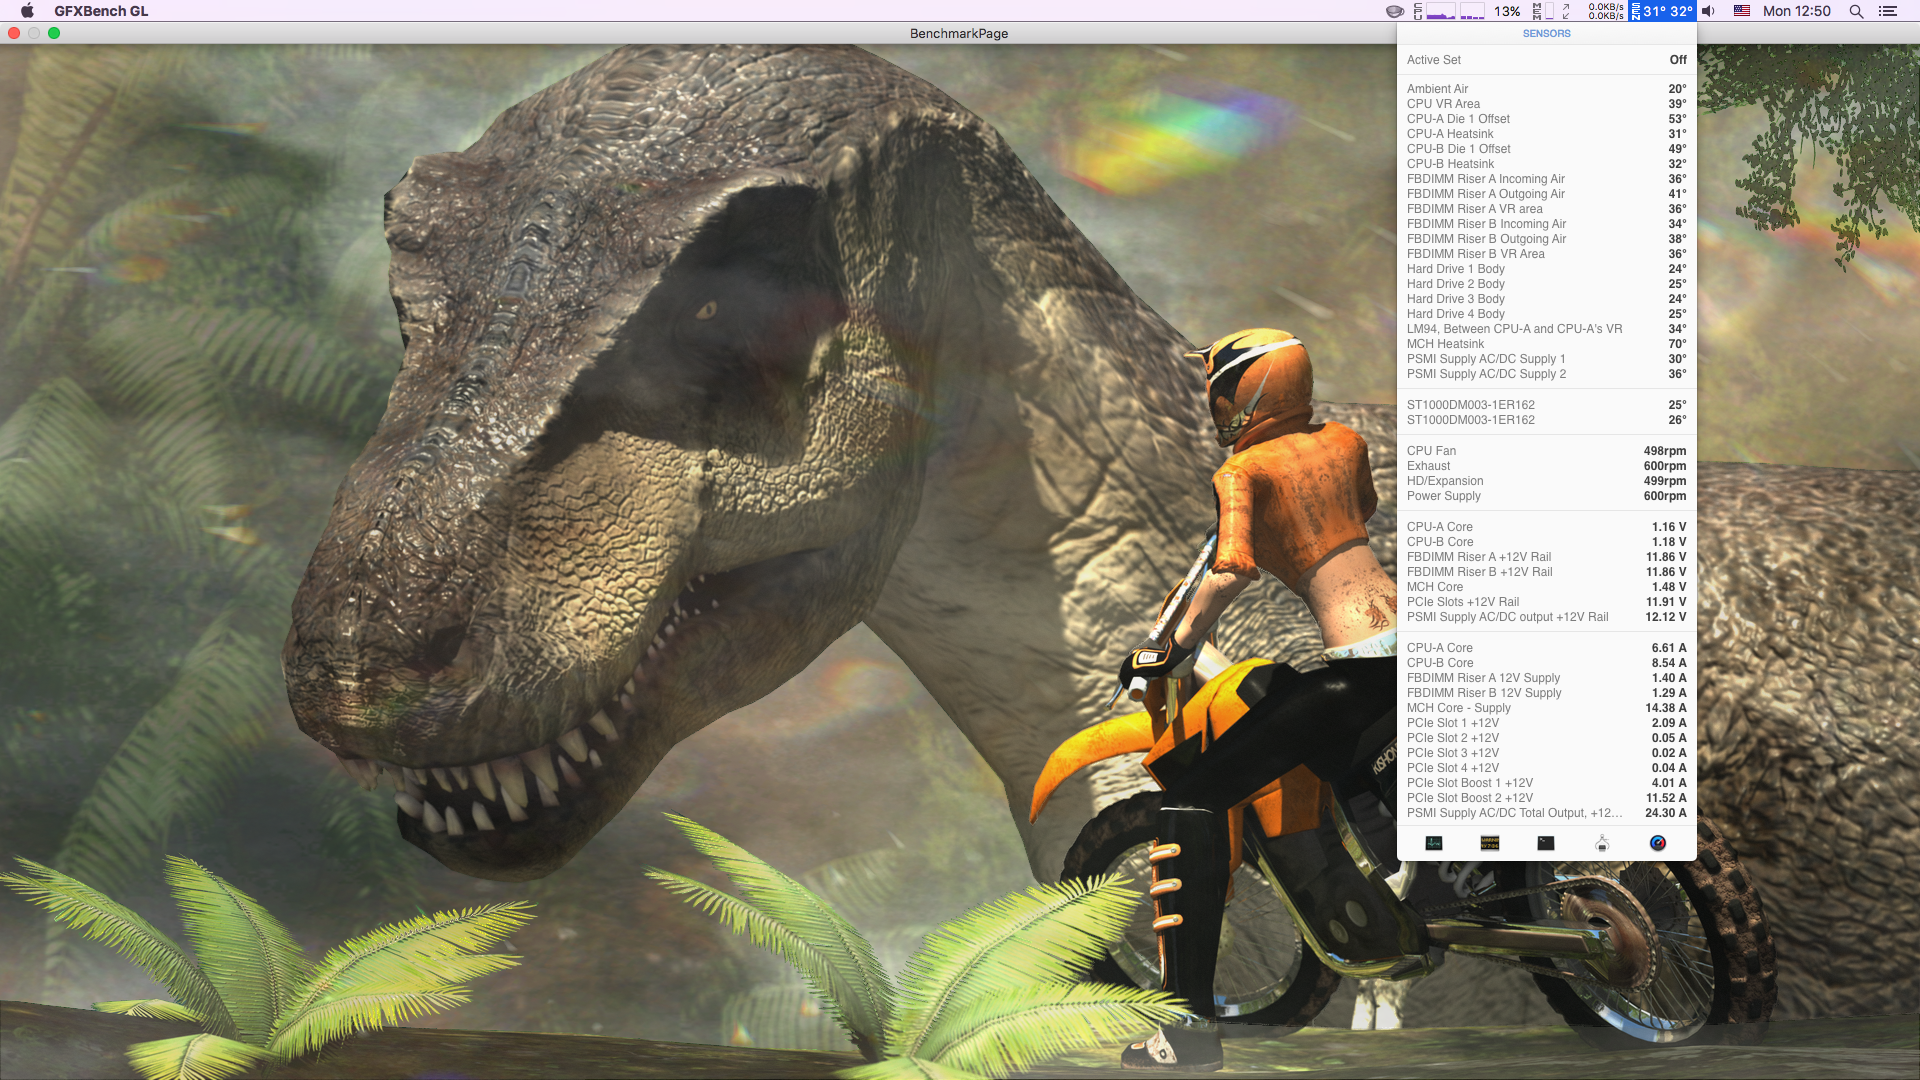This screenshot has height=1080, width=1920.
Task: Select PCIe Slot 4 +12V row
Action: point(1546,768)
